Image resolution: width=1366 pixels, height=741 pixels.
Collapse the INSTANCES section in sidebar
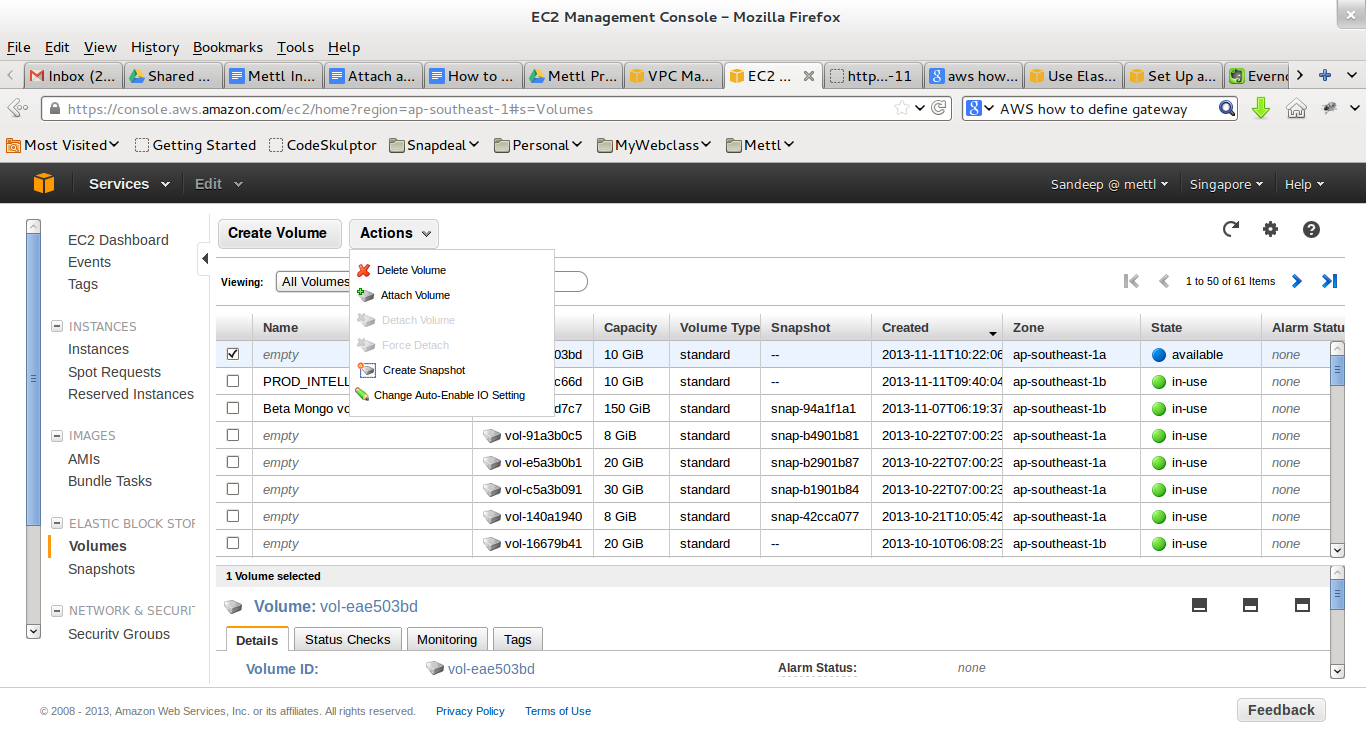[57, 327]
